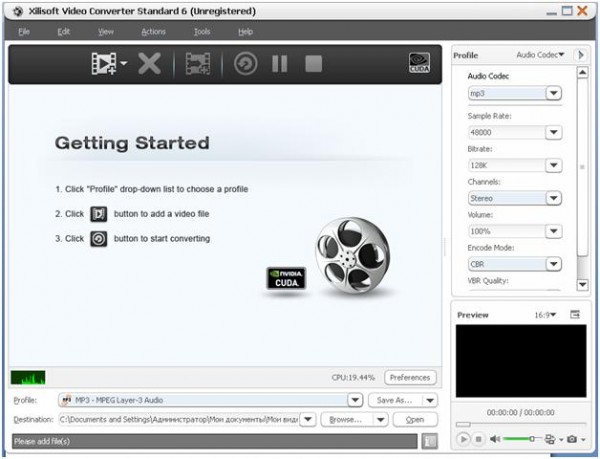Click the Open destination button
The image size is (600, 459).
pos(415,420)
